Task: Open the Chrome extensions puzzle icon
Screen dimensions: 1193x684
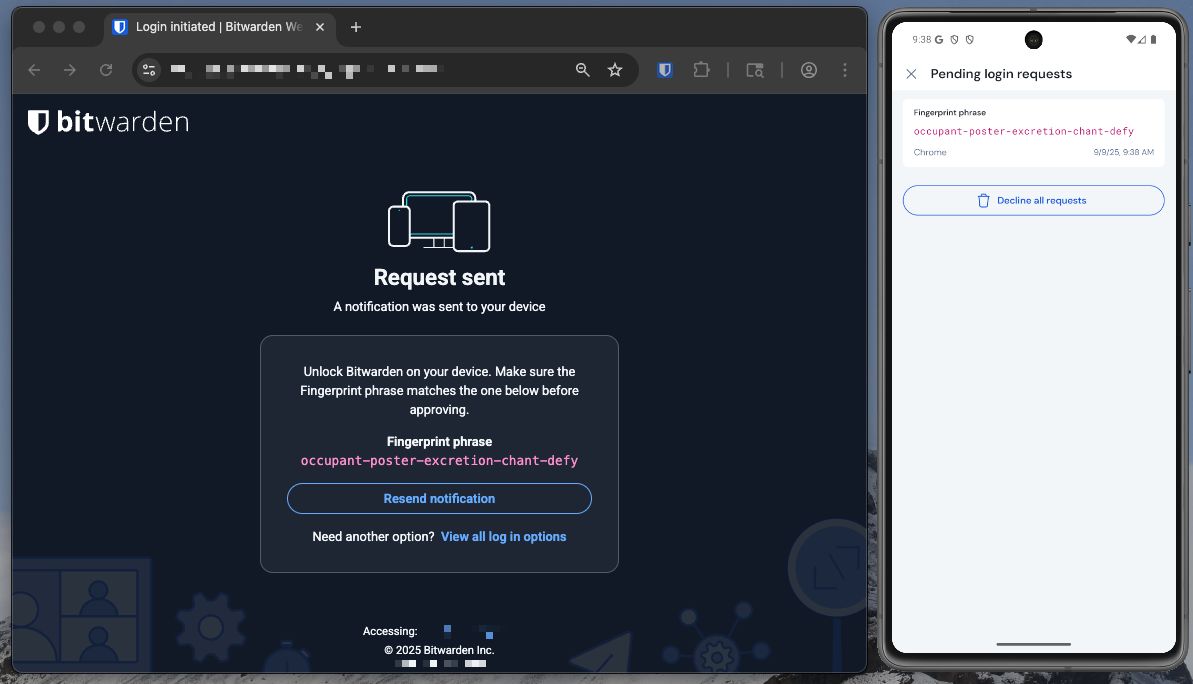Action: 701,70
